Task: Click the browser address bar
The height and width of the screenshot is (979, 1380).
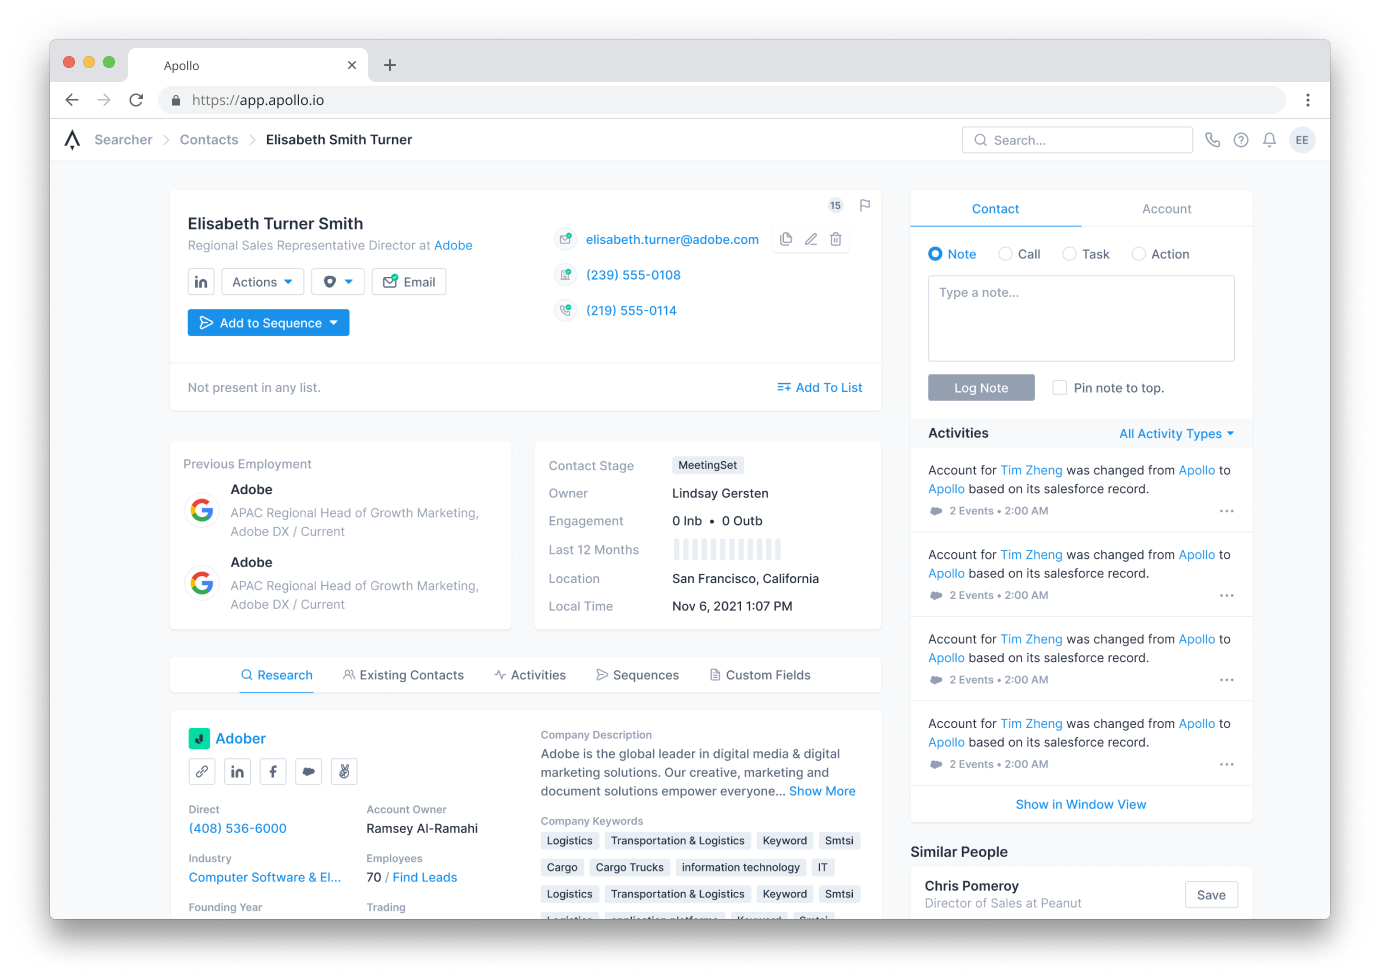Action: pos(721,100)
